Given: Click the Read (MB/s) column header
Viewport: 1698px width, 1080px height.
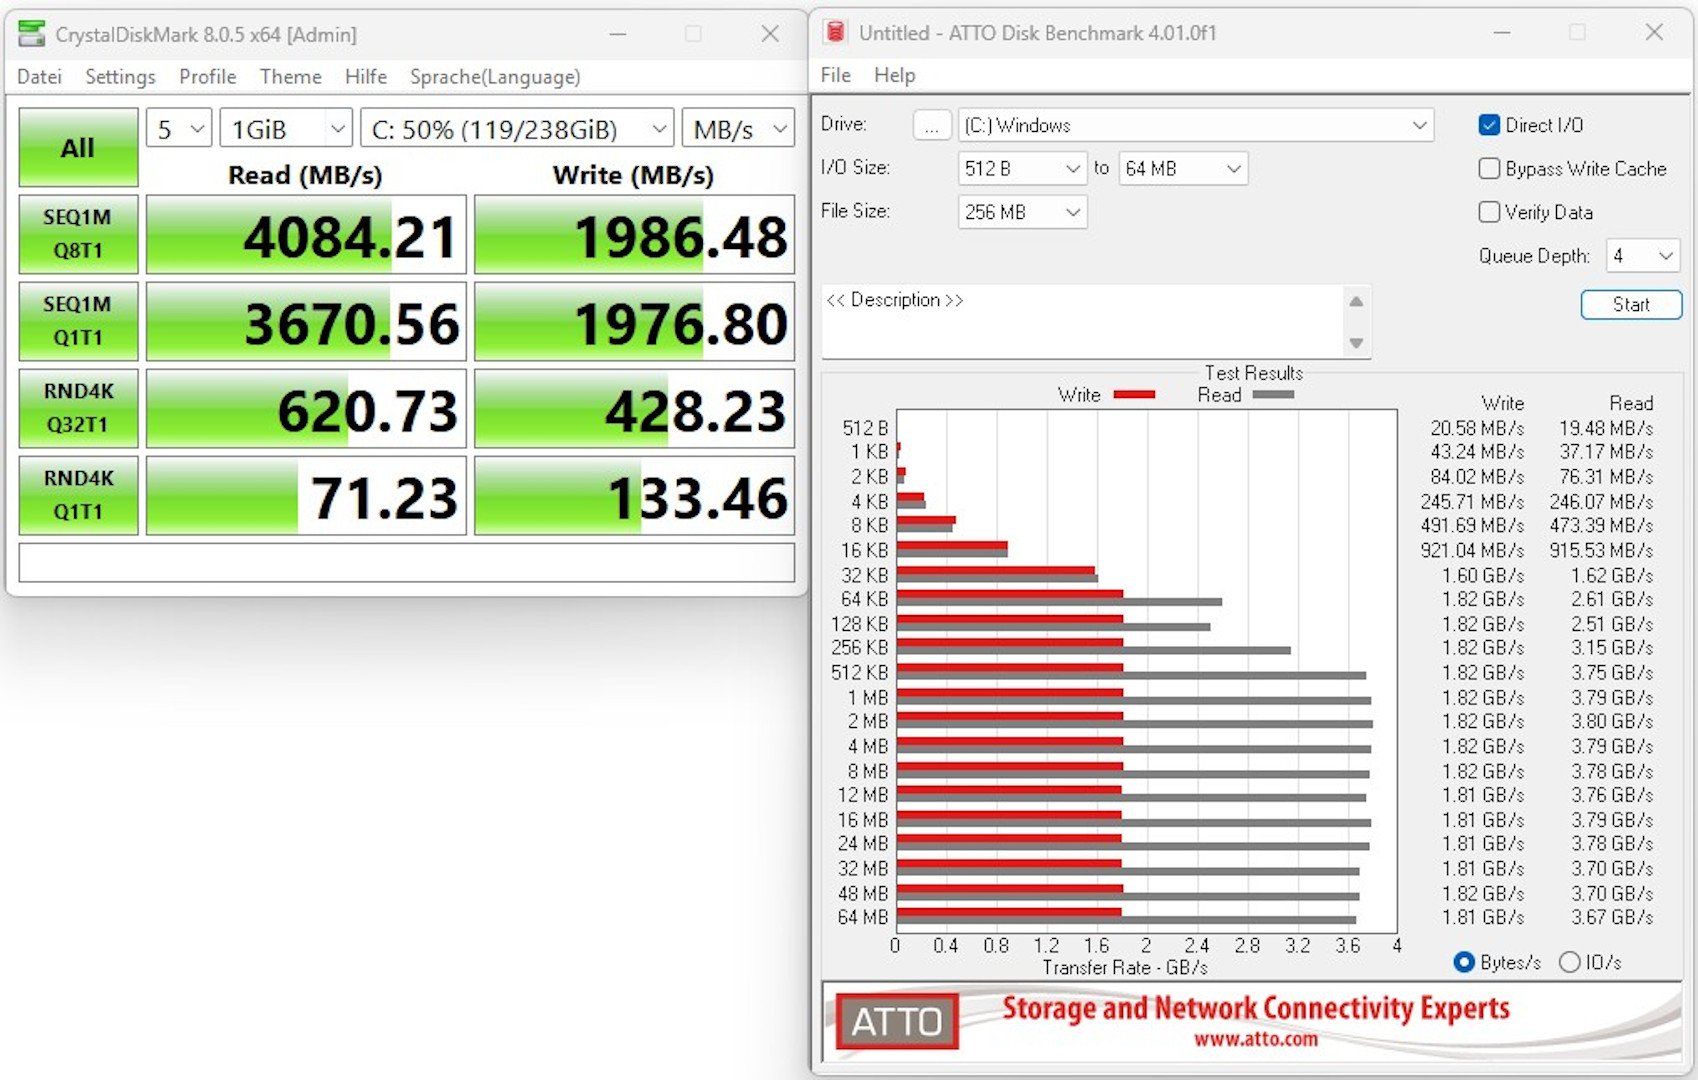Looking at the screenshot, I should (x=305, y=175).
